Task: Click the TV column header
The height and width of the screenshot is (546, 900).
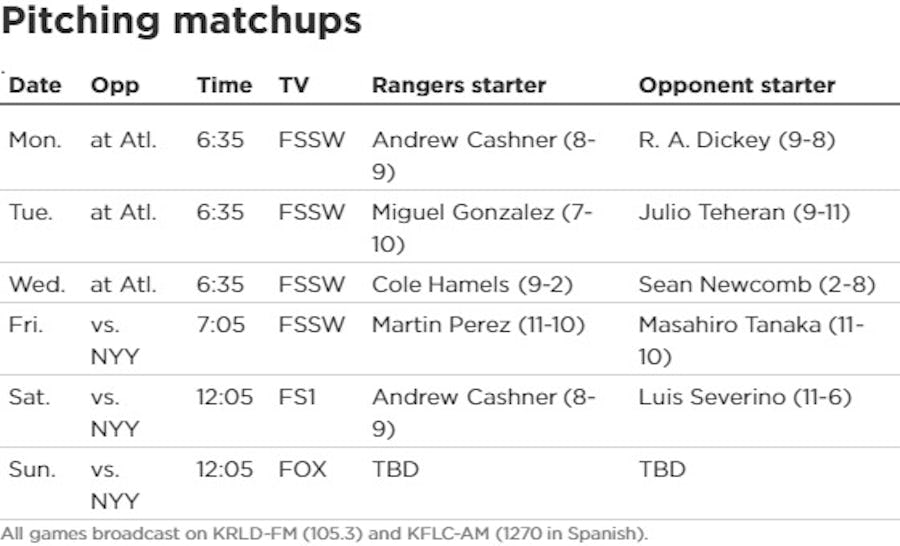Action: coord(294,85)
